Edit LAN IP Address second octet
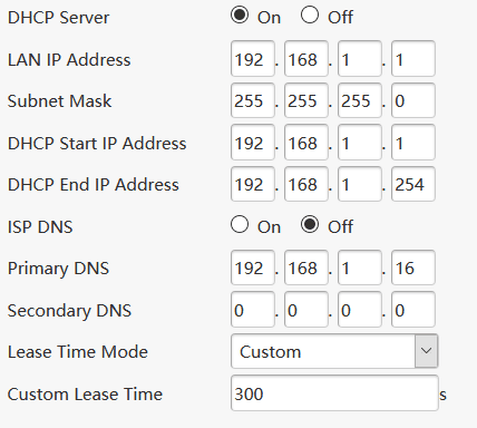The width and height of the screenshot is (477, 428). [x=306, y=59]
